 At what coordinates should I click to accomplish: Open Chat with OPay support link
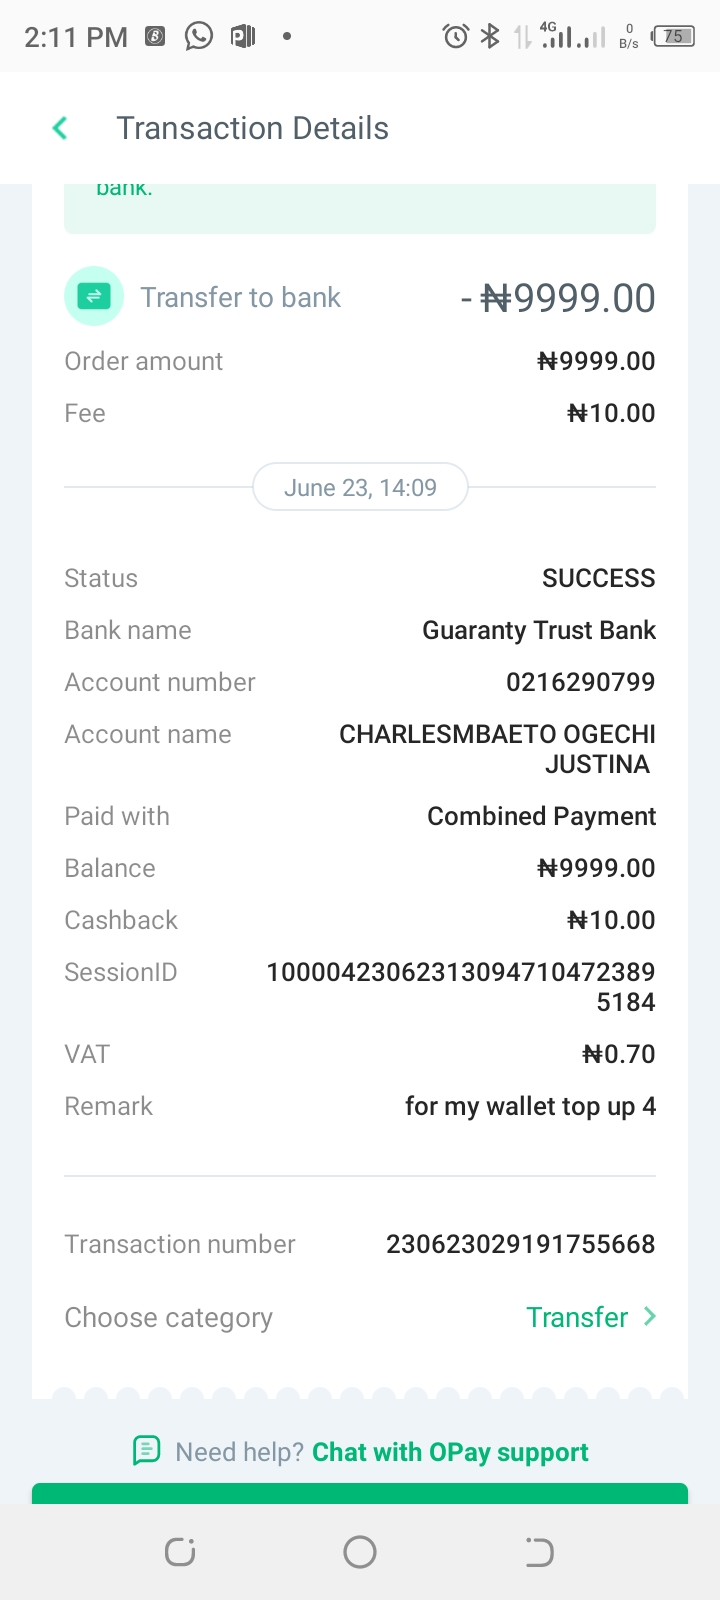(x=450, y=1452)
